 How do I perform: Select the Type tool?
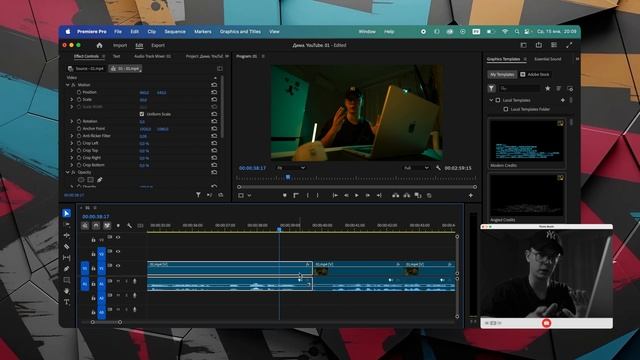[67, 302]
